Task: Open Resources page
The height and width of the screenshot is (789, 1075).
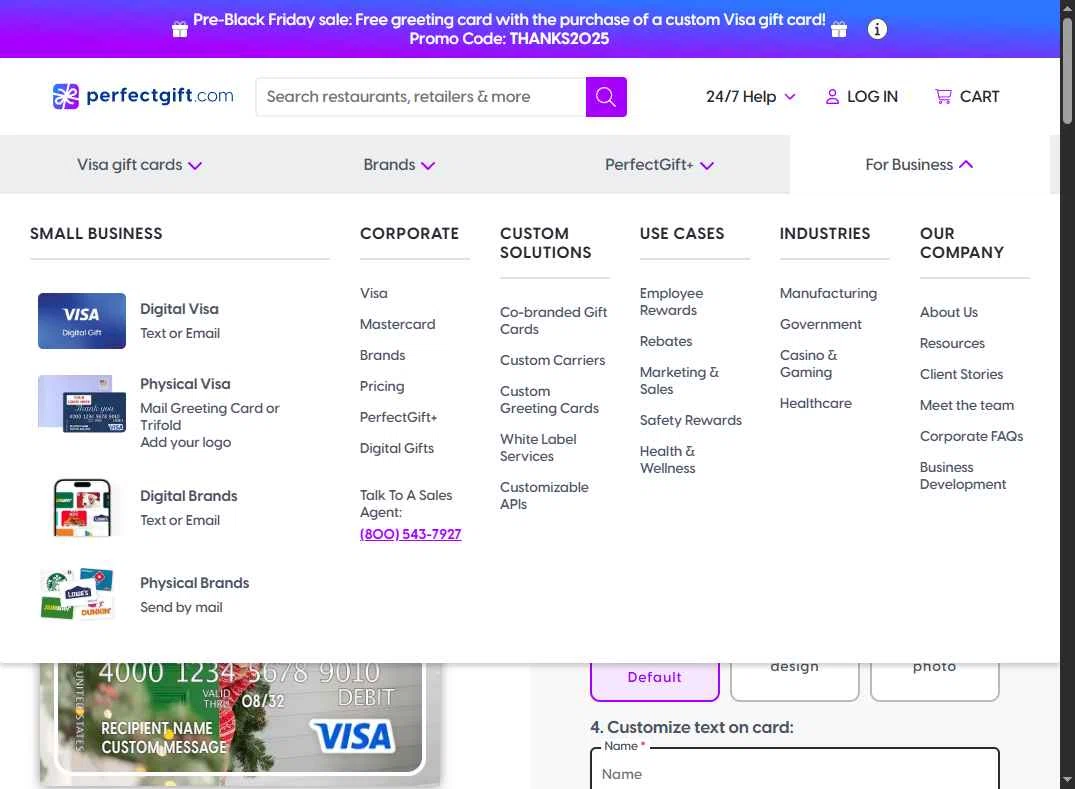Action: click(952, 343)
